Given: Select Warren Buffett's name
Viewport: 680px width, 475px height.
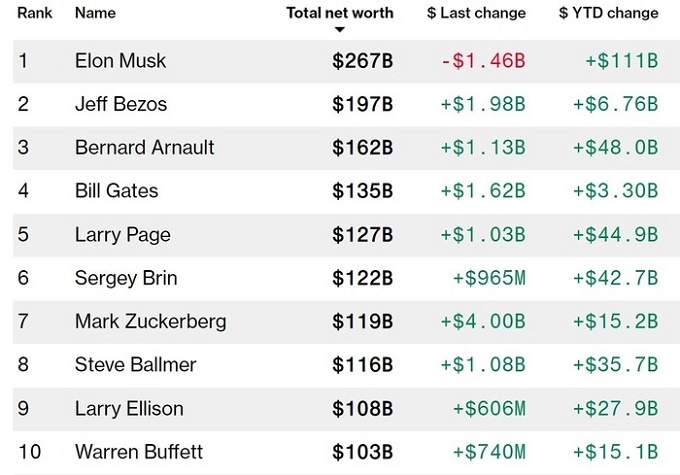Looking at the screenshot, I should [x=136, y=452].
